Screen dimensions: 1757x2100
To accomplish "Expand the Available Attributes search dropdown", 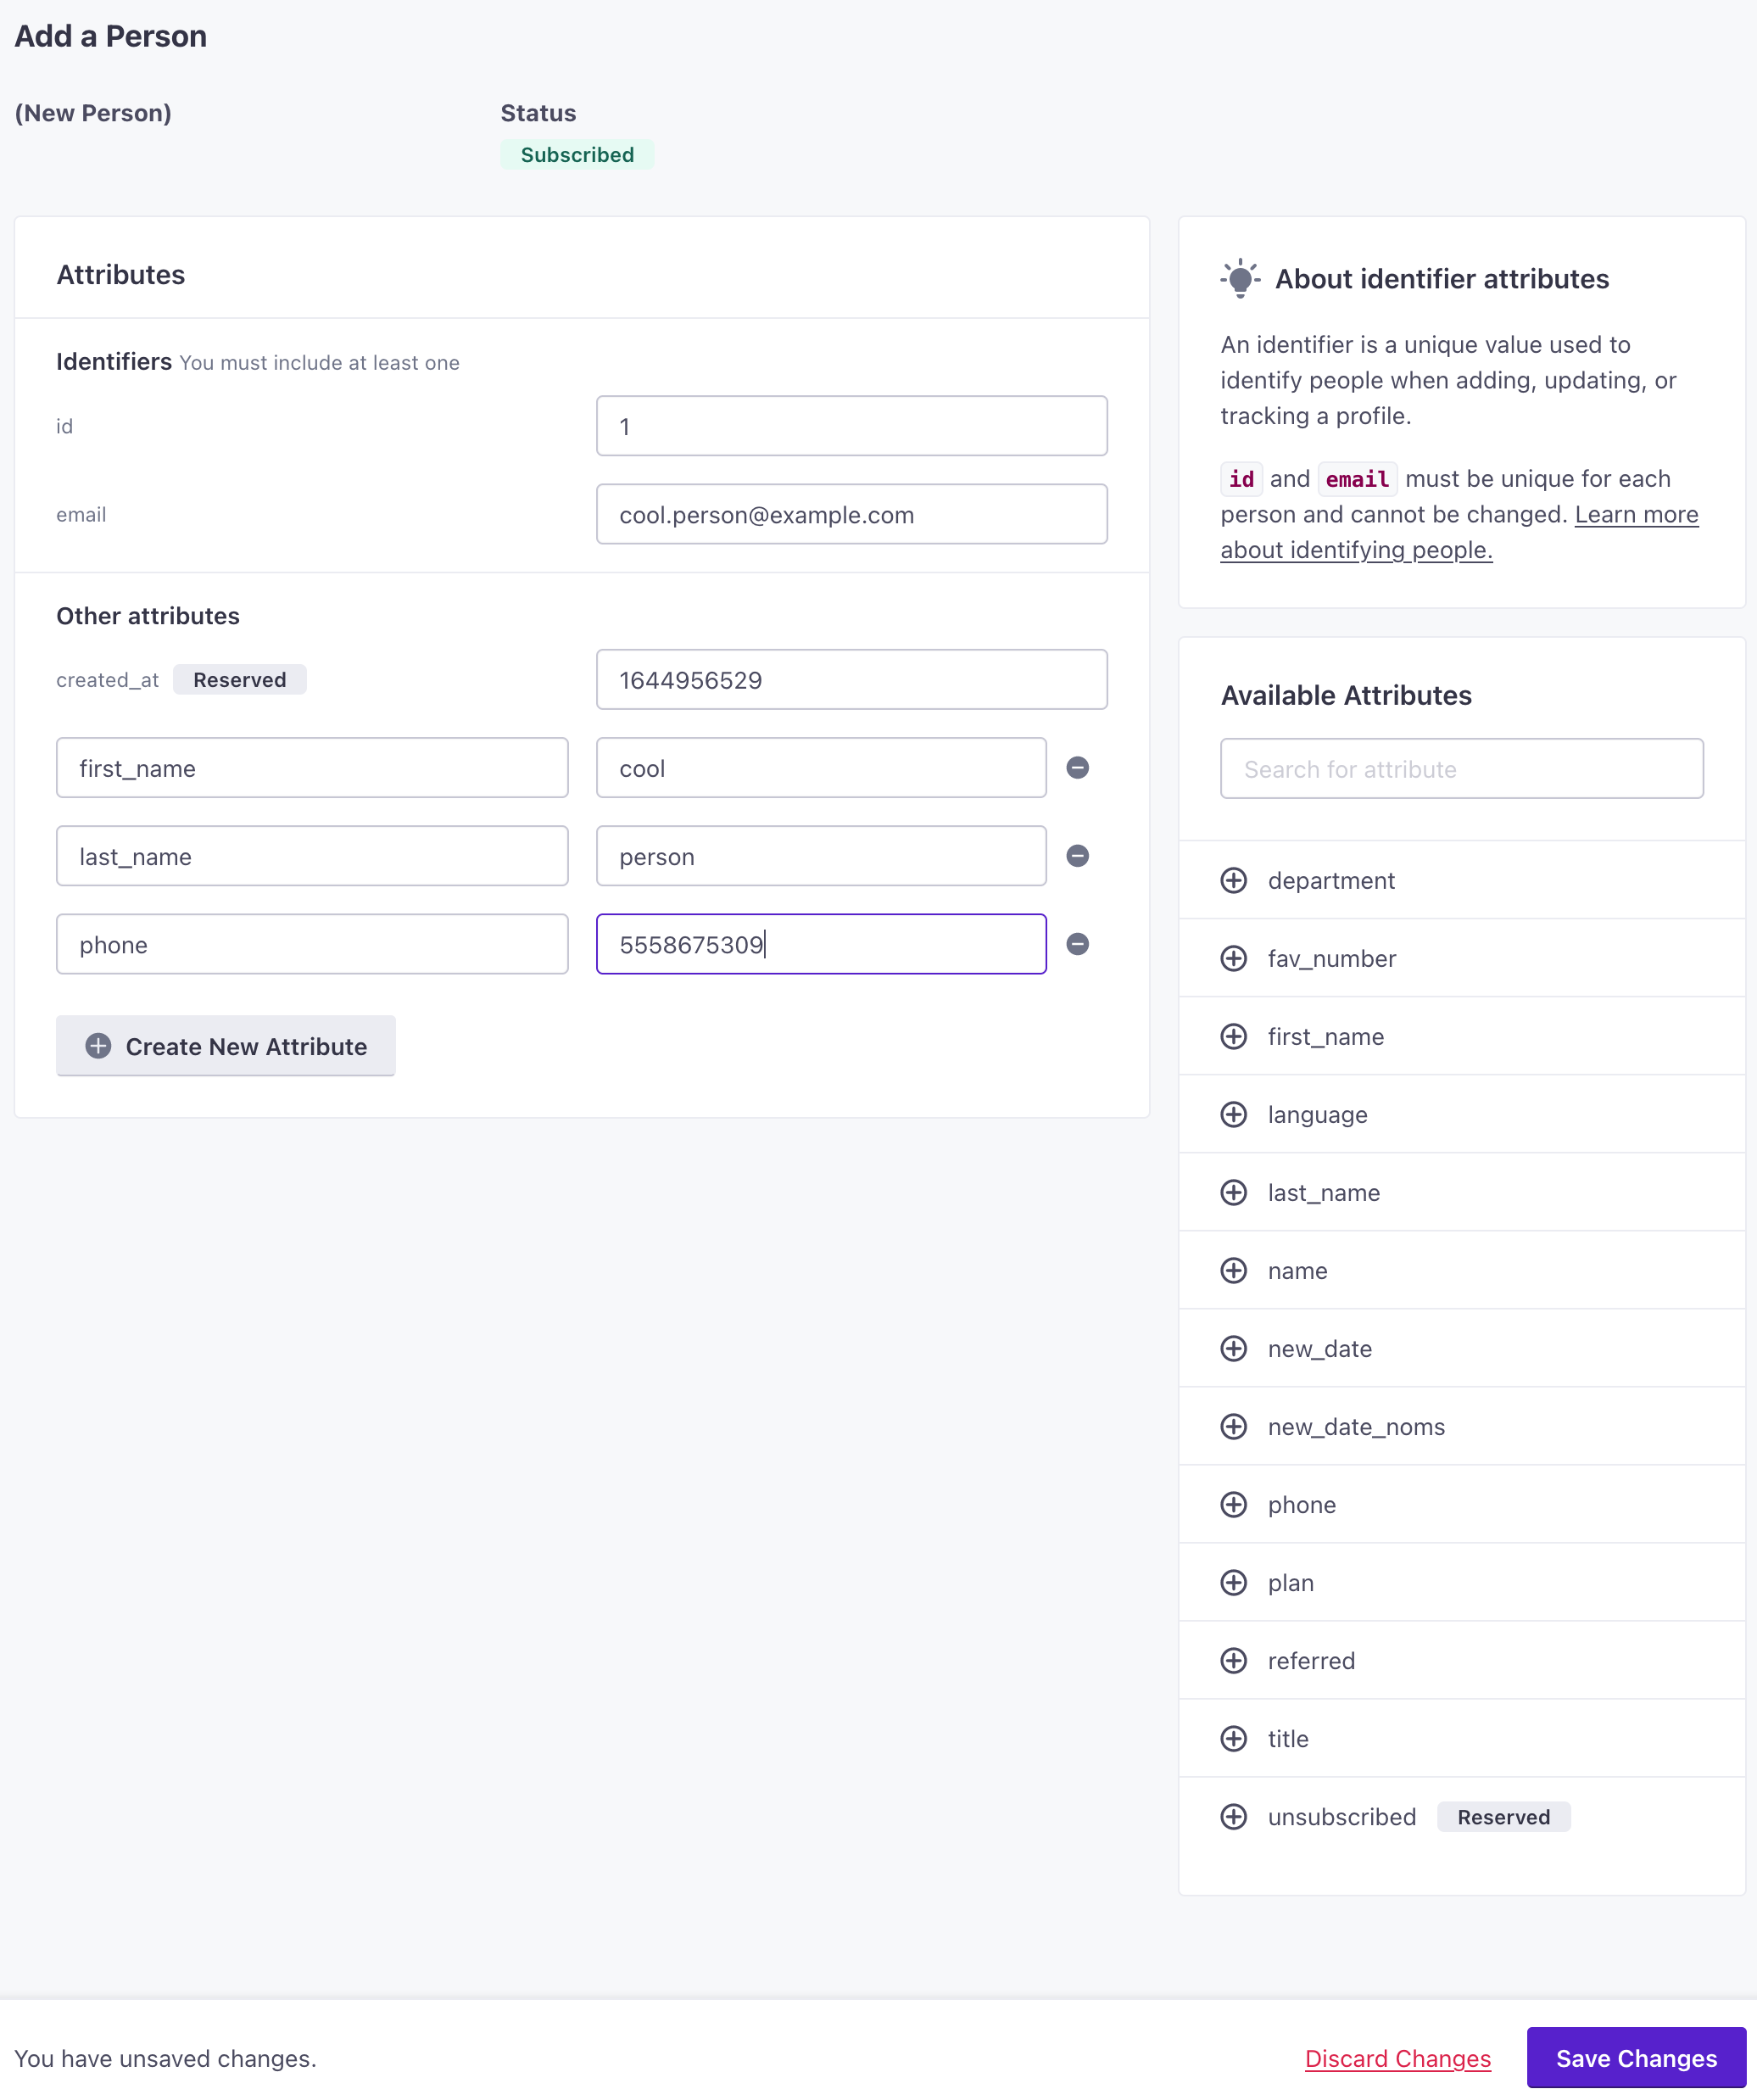I will tap(1463, 768).
